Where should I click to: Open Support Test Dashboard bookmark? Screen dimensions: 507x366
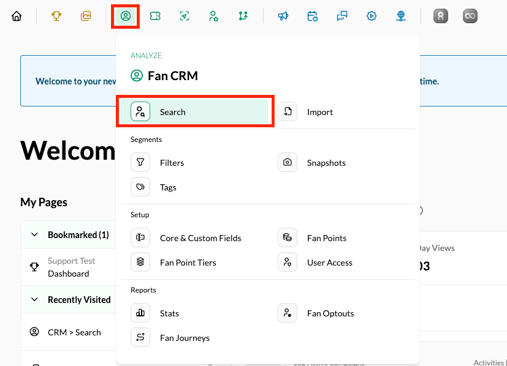pos(68,267)
